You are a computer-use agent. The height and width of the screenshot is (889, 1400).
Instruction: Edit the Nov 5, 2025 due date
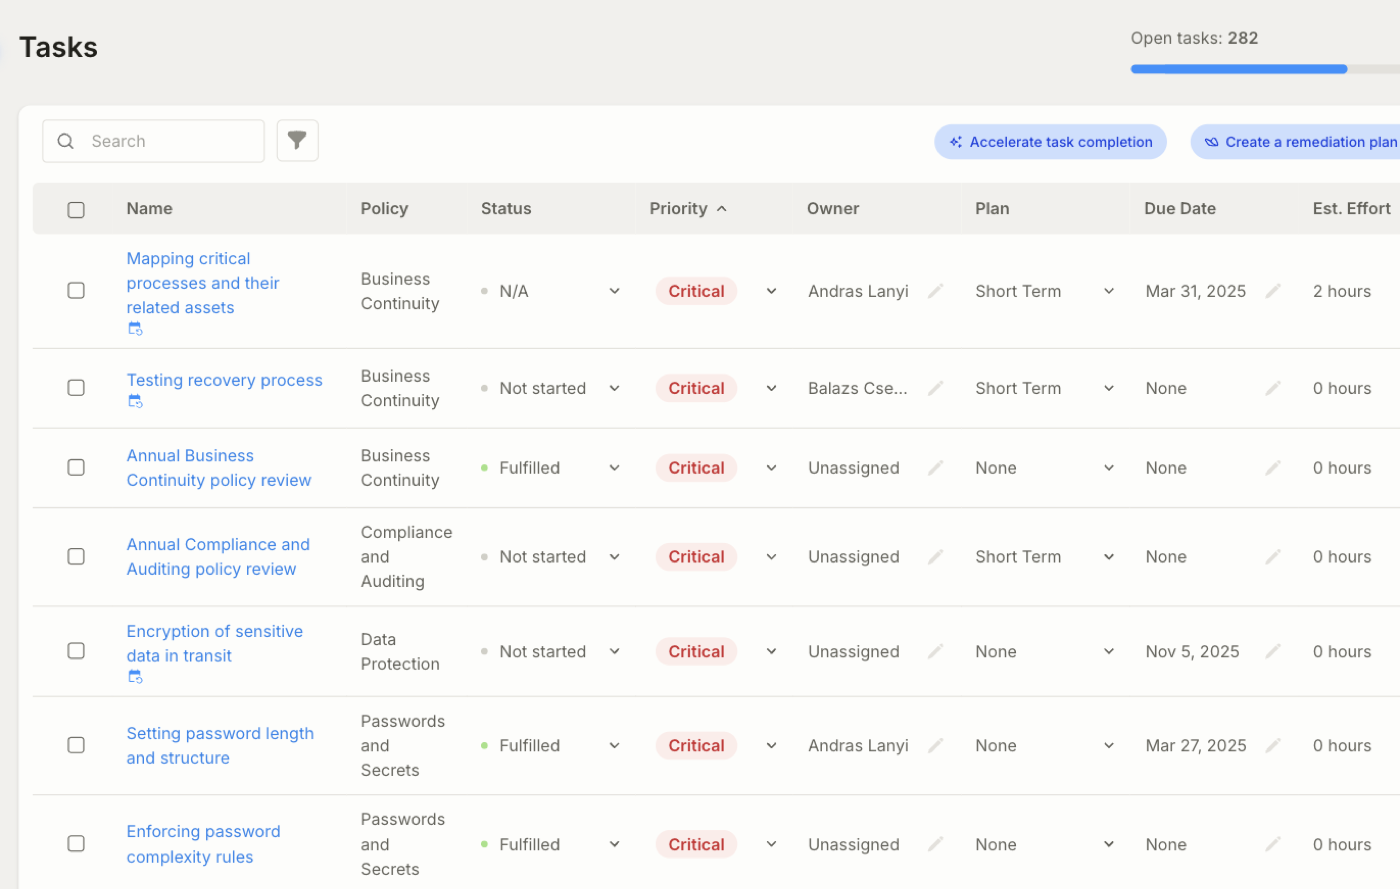coord(1273,651)
